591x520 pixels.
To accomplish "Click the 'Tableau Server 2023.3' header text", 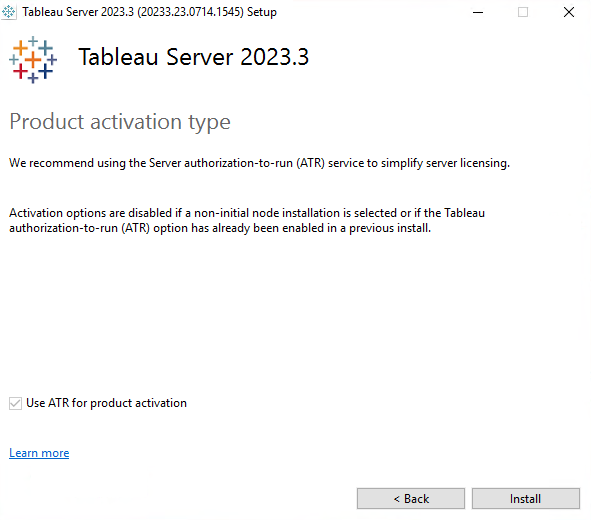I will [x=194, y=57].
